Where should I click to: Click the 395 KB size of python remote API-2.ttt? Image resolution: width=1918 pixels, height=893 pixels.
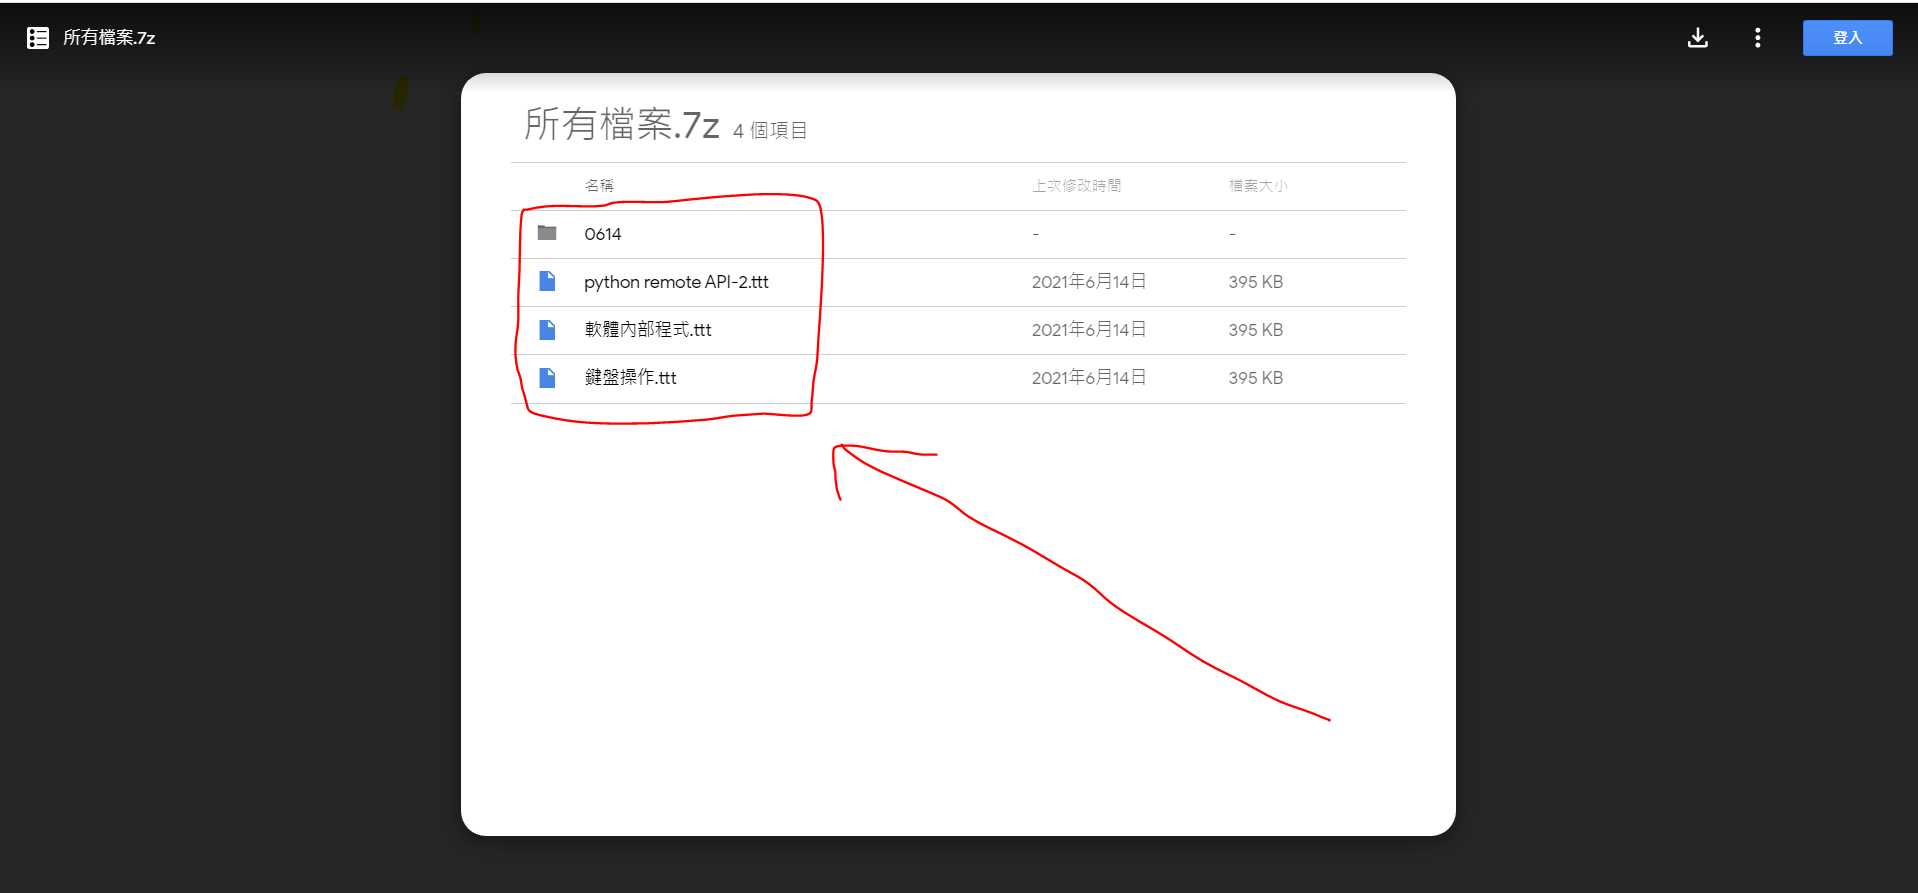1255,282
